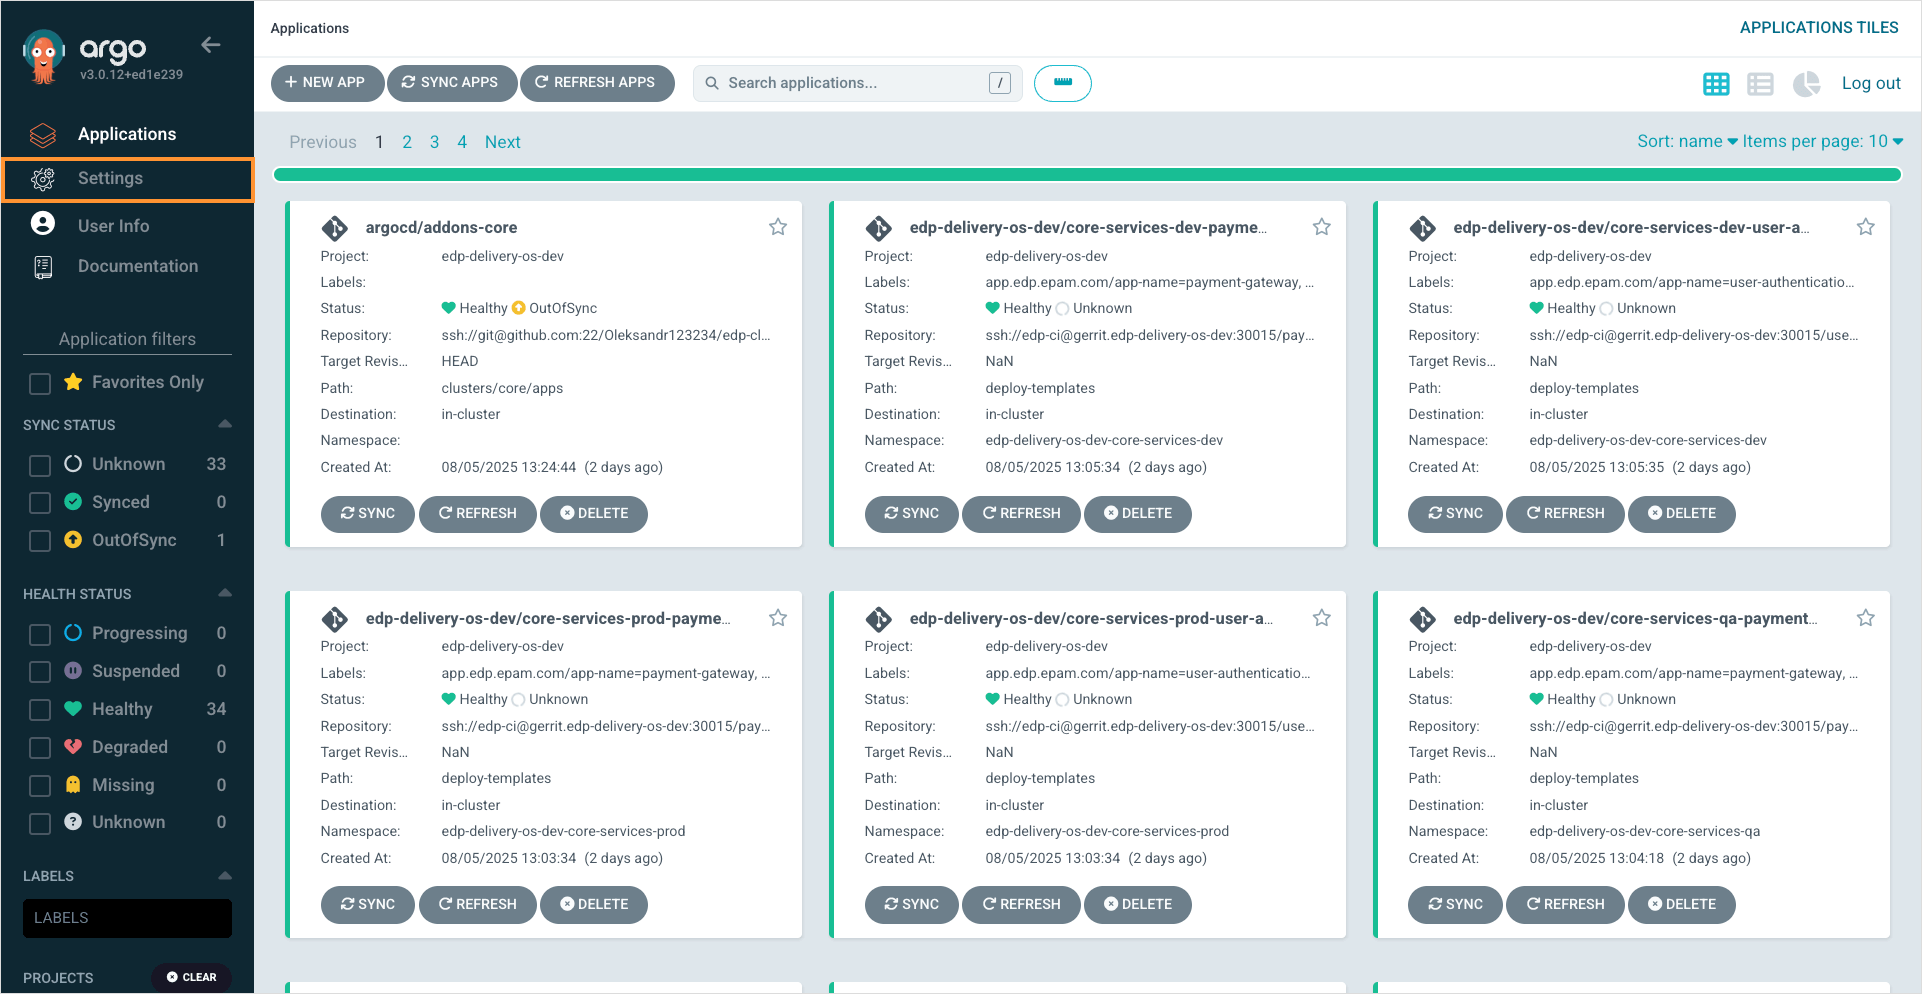This screenshot has width=1922, height=994.
Task: Star the core-services-qa-payment application
Action: [x=1865, y=618]
